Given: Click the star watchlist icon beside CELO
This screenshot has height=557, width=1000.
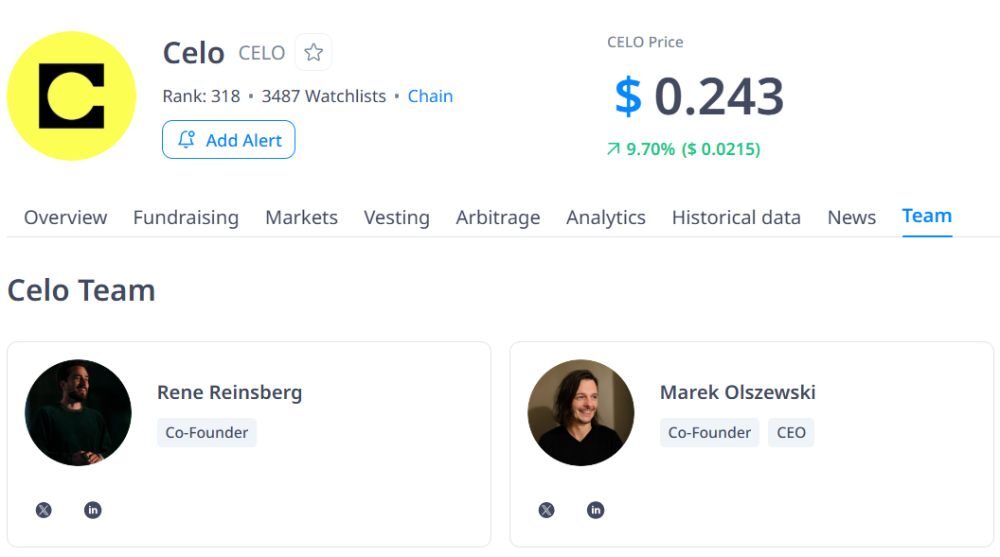Looking at the screenshot, I should pos(314,53).
